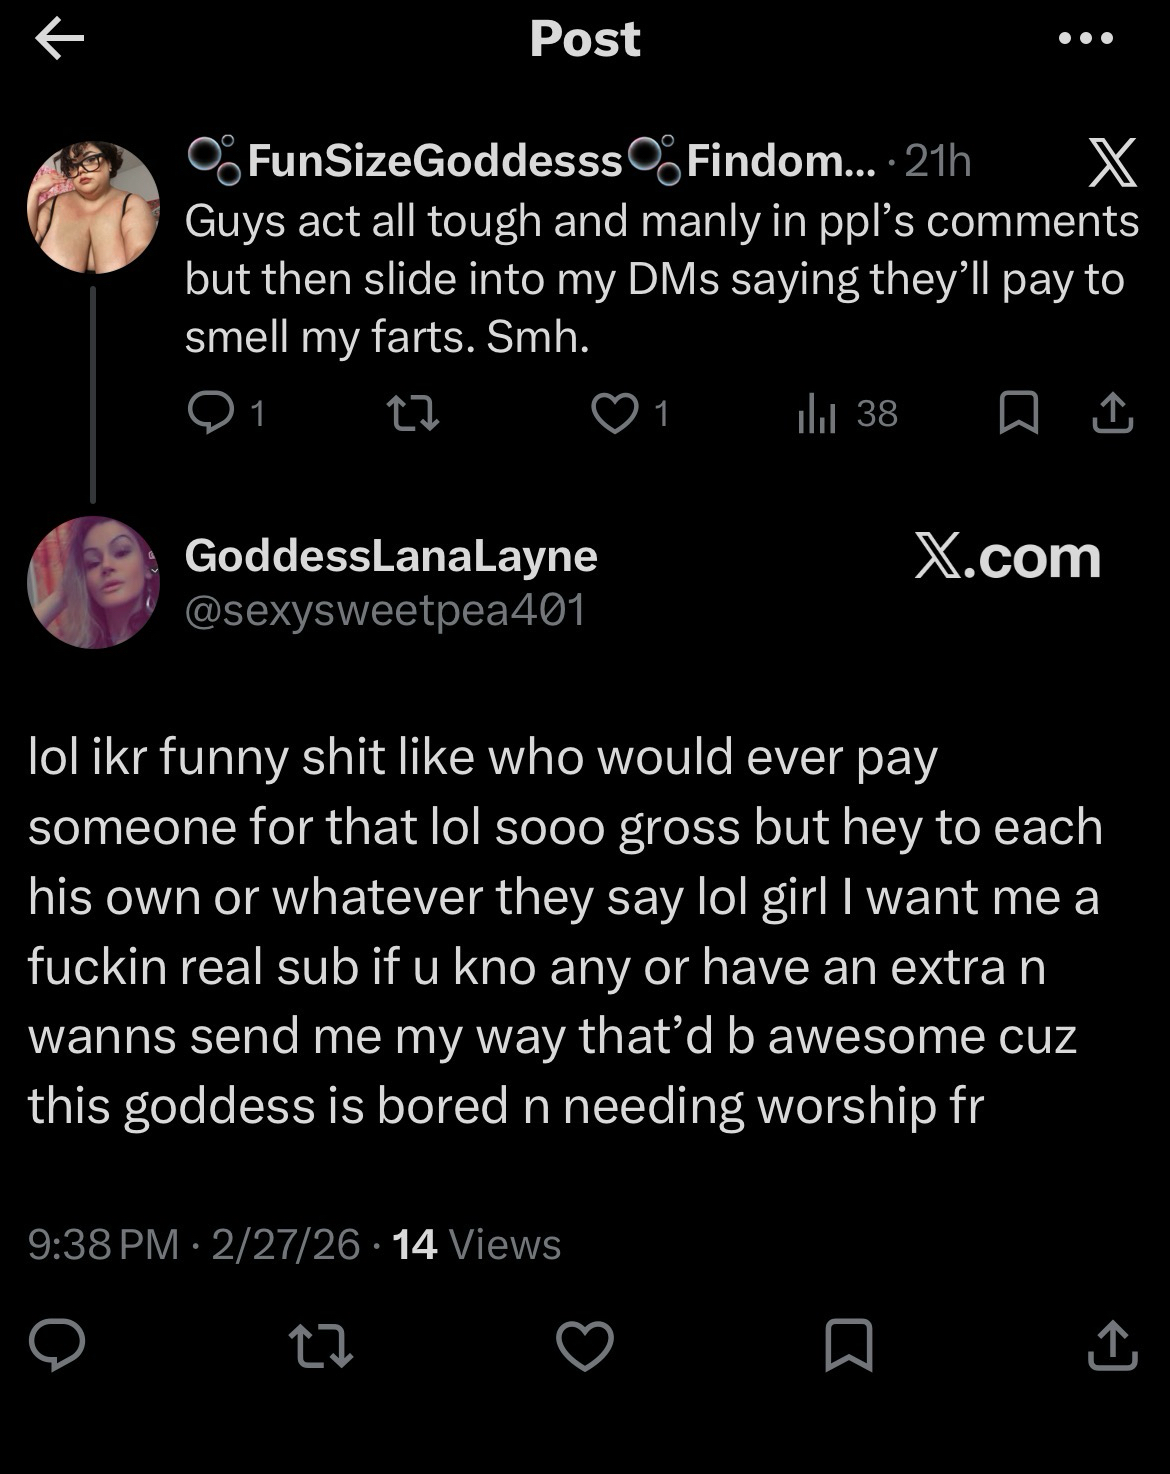This screenshot has width=1170, height=1474.
Task: Open FunSizeGoddesss profile picture
Action: click(93, 207)
